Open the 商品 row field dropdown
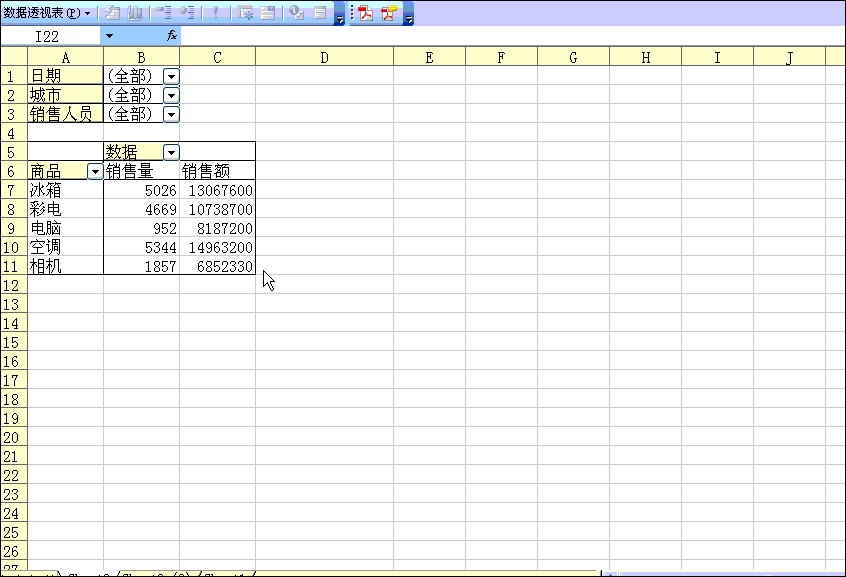Screen dimensions: 846x577 [95, 172]
